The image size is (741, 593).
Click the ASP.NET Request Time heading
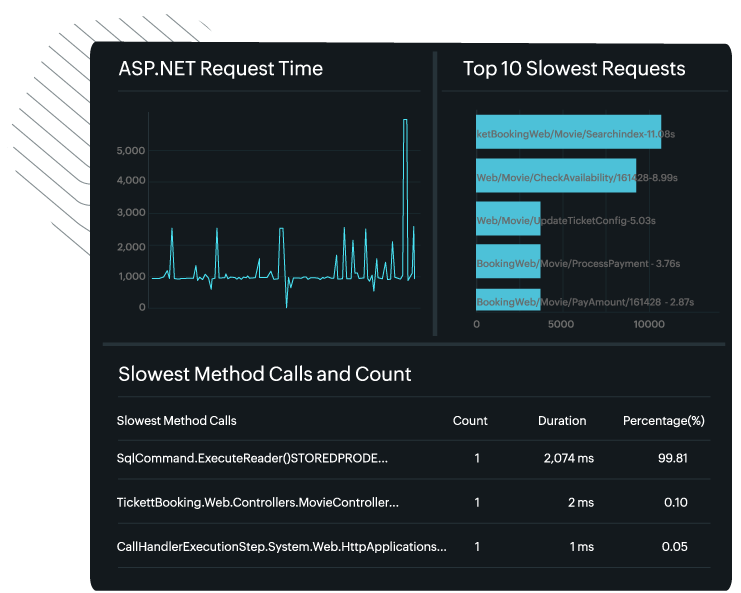click(221, 69)
